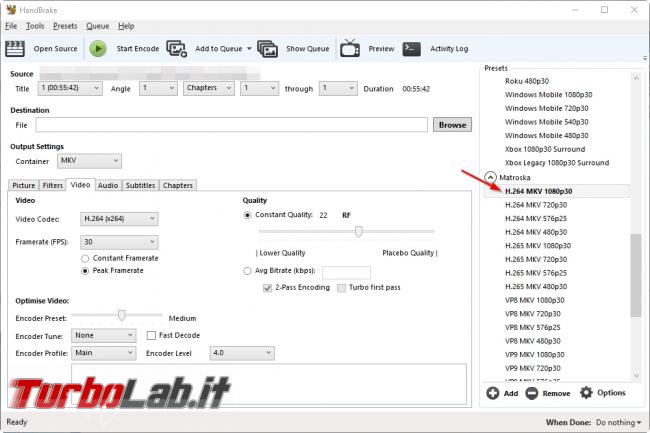Click the Remove preset minus icon

[x=532, y=393]
